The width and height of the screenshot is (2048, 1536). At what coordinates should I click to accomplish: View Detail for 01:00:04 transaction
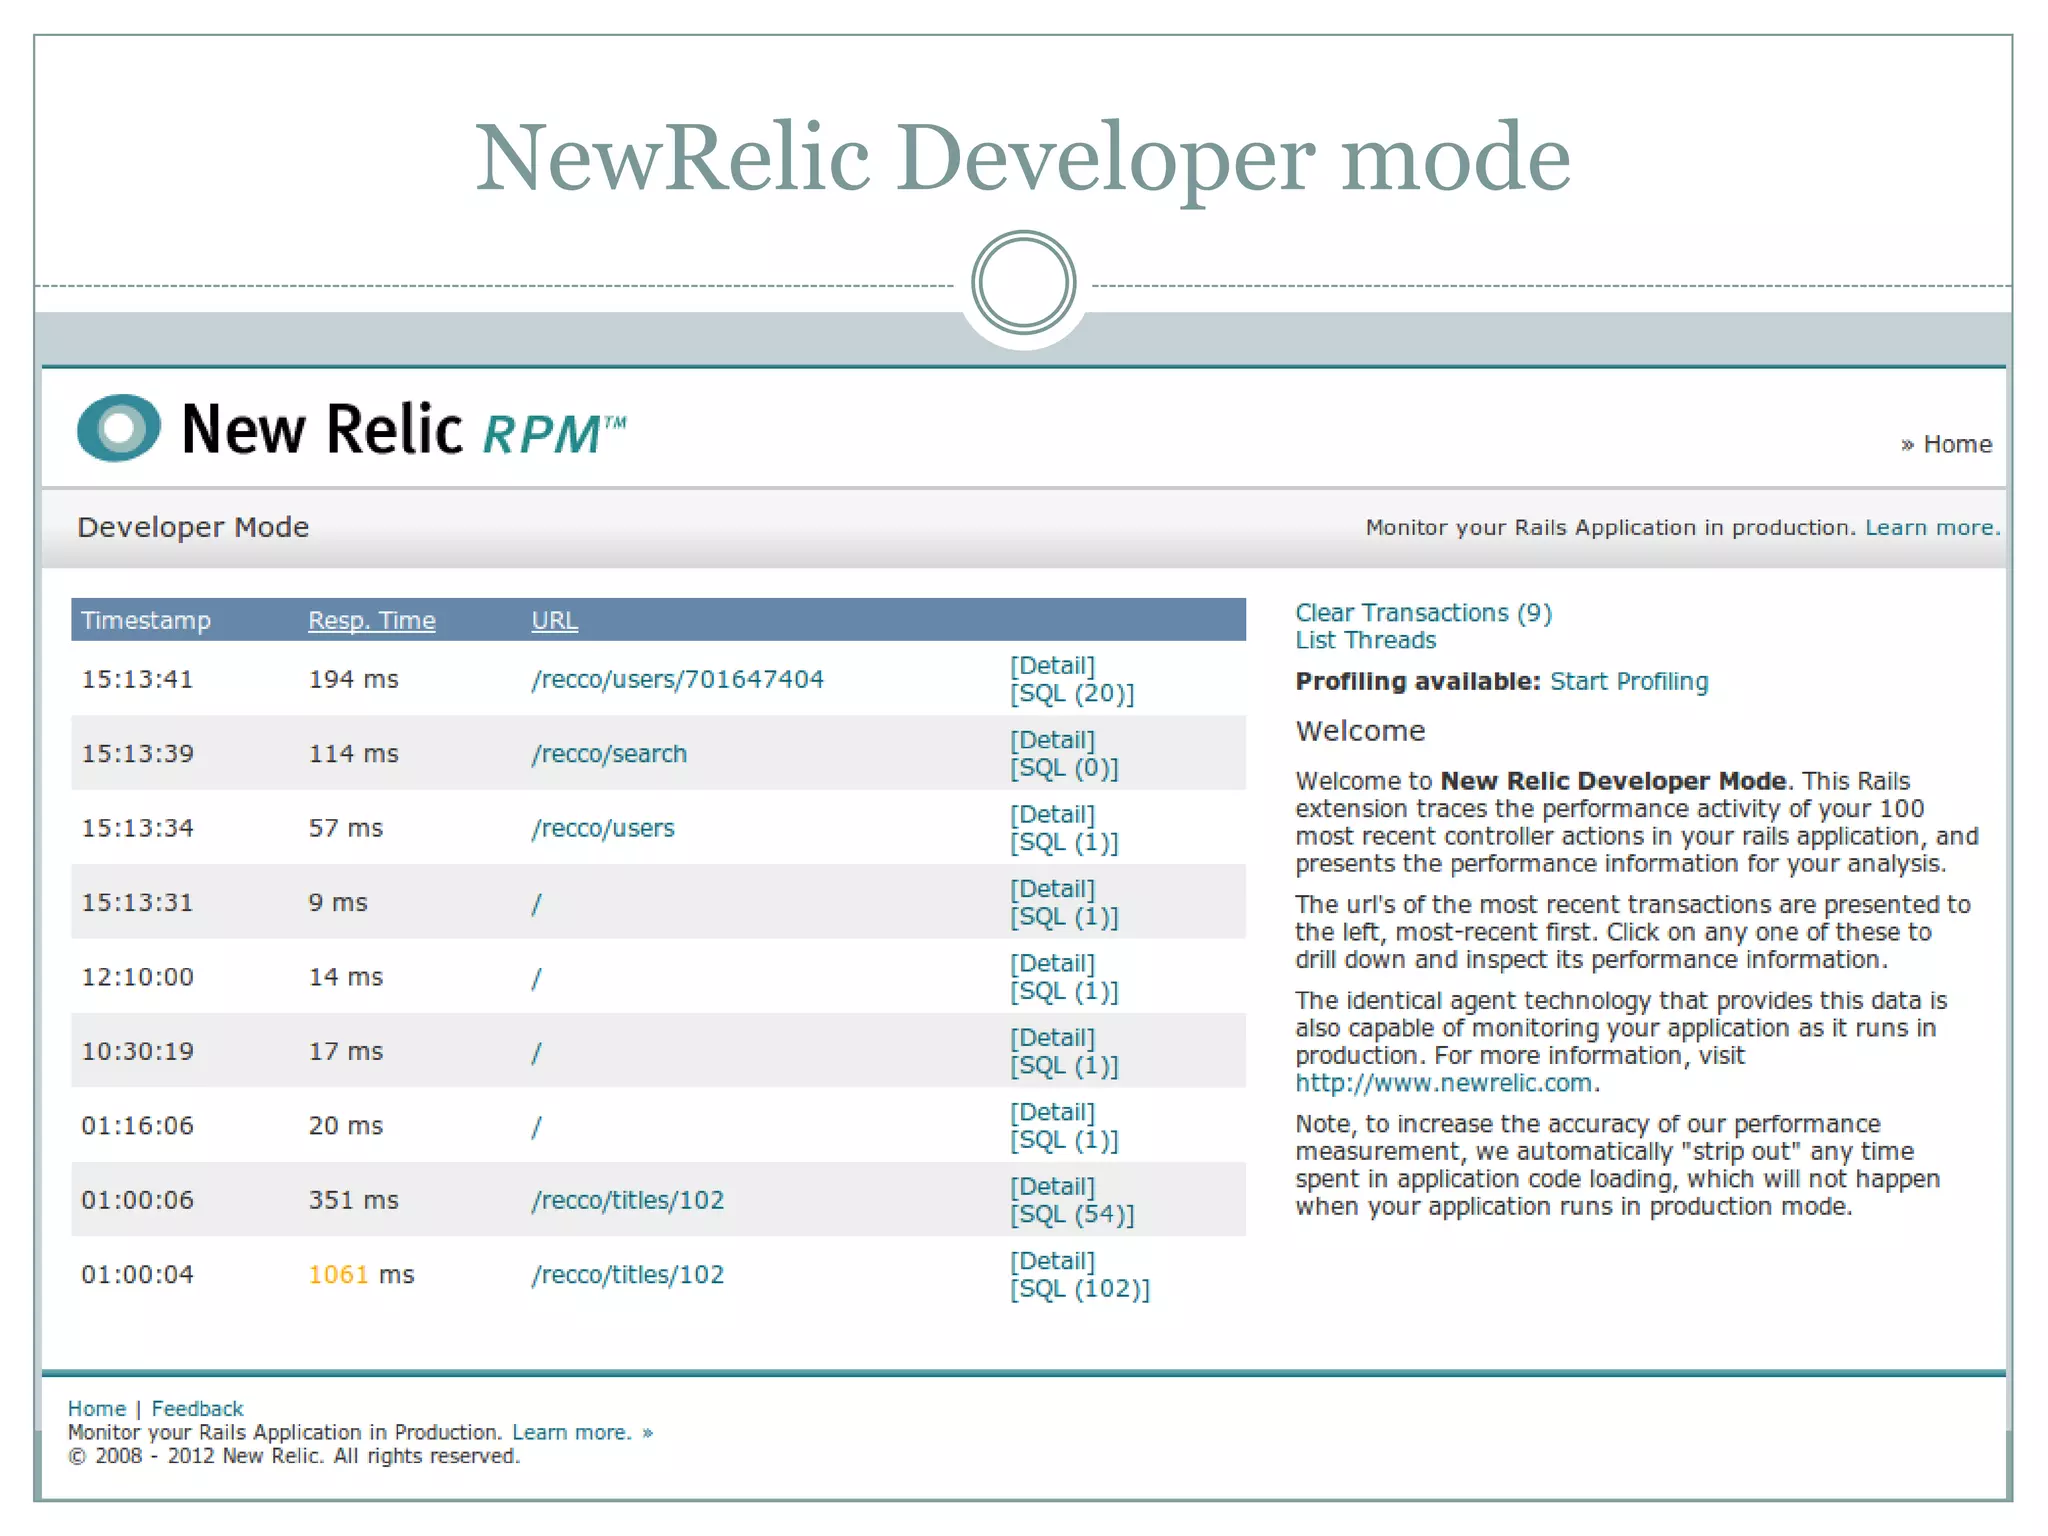click(x=1052, y=1261)
